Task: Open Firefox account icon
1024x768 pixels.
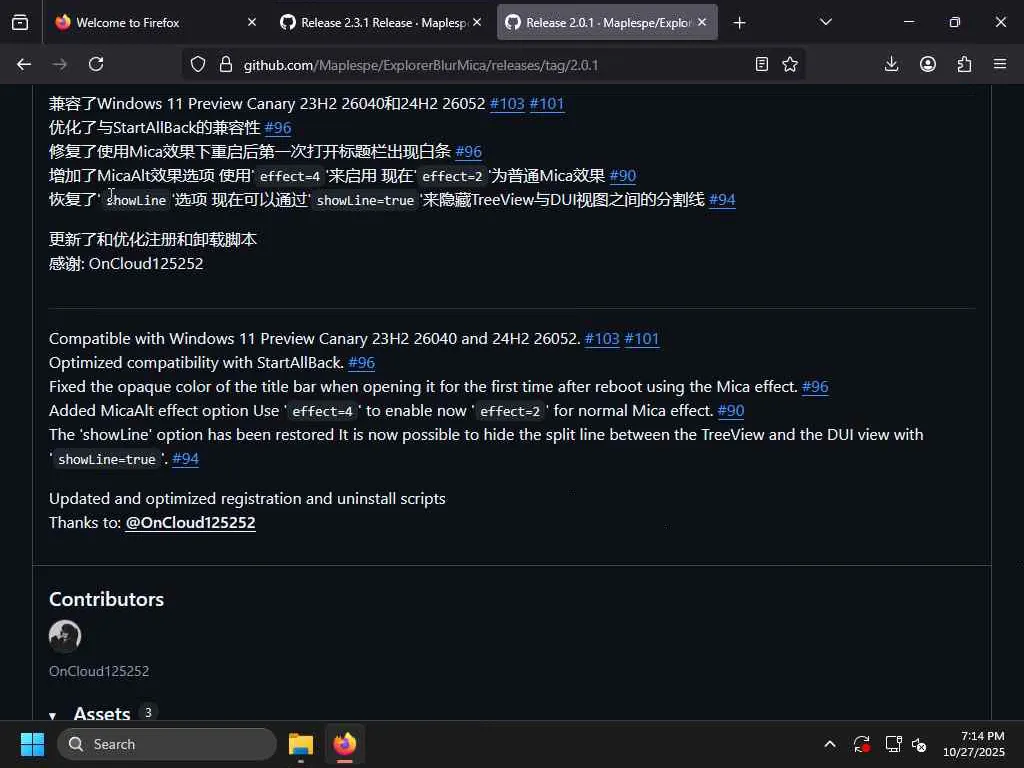Action: [x=928, y=64]
